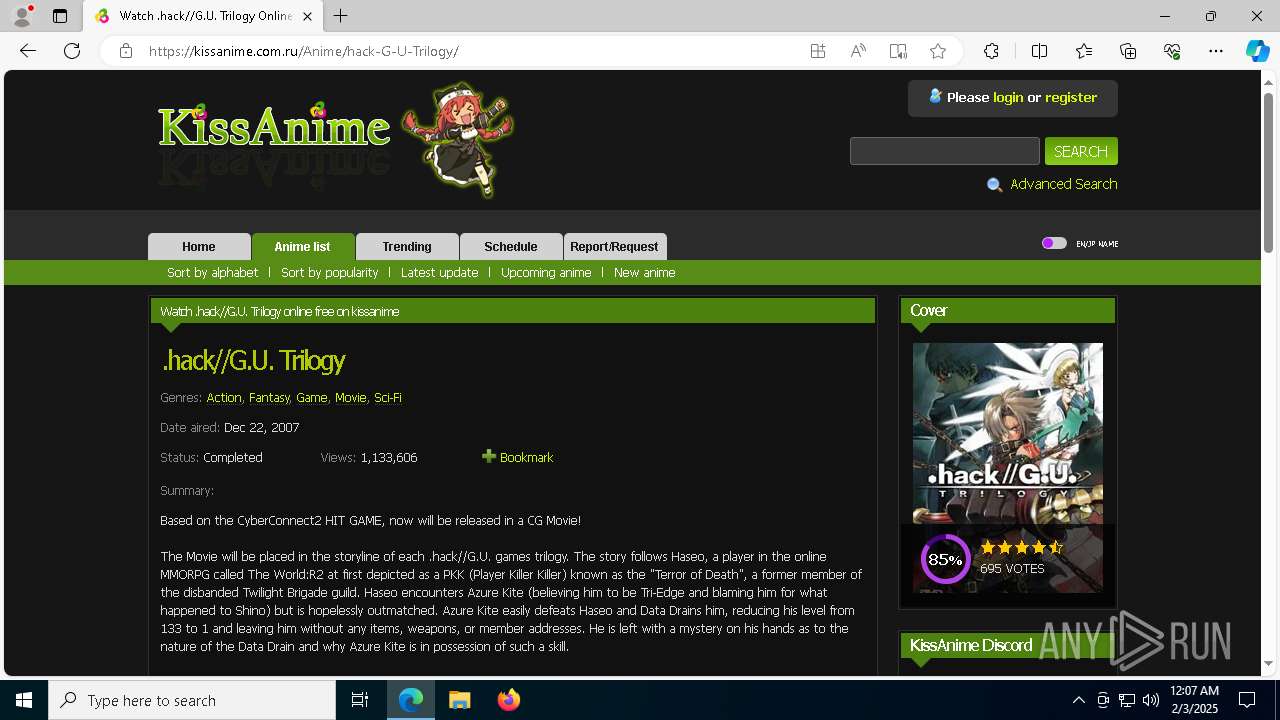Toggle the ENG/JP name switch
Image resolution: width=1280 pixels, height=720 pixels.
point(1054,243)
